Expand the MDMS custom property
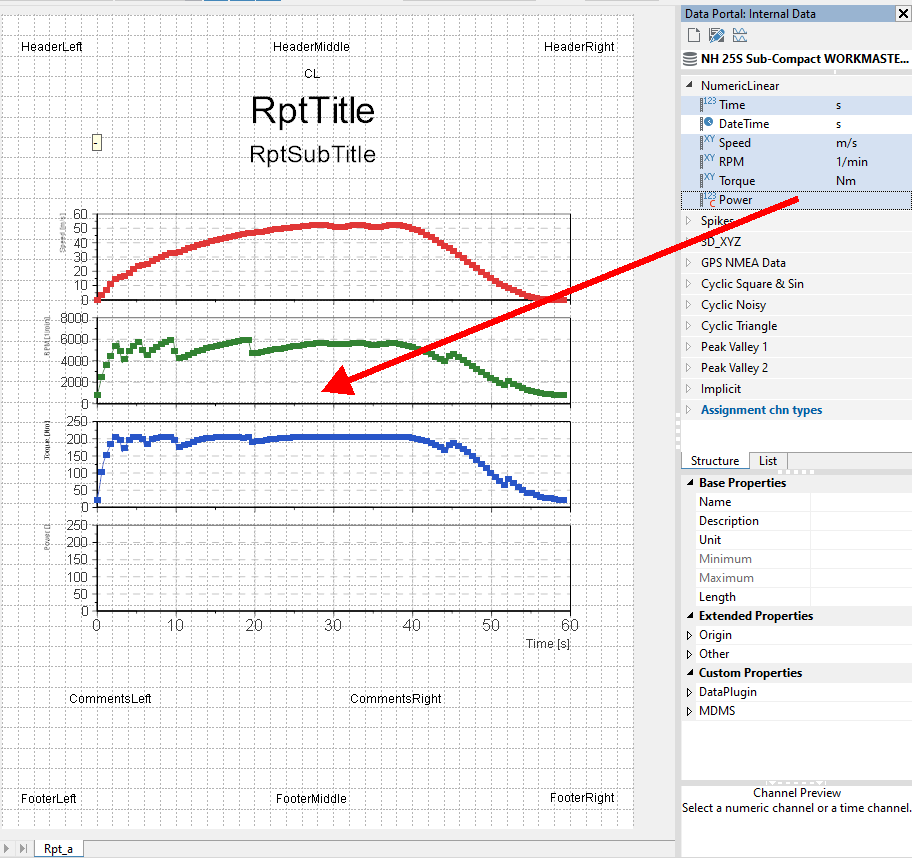This screenshot has width=912, height=858. (689, 712)
